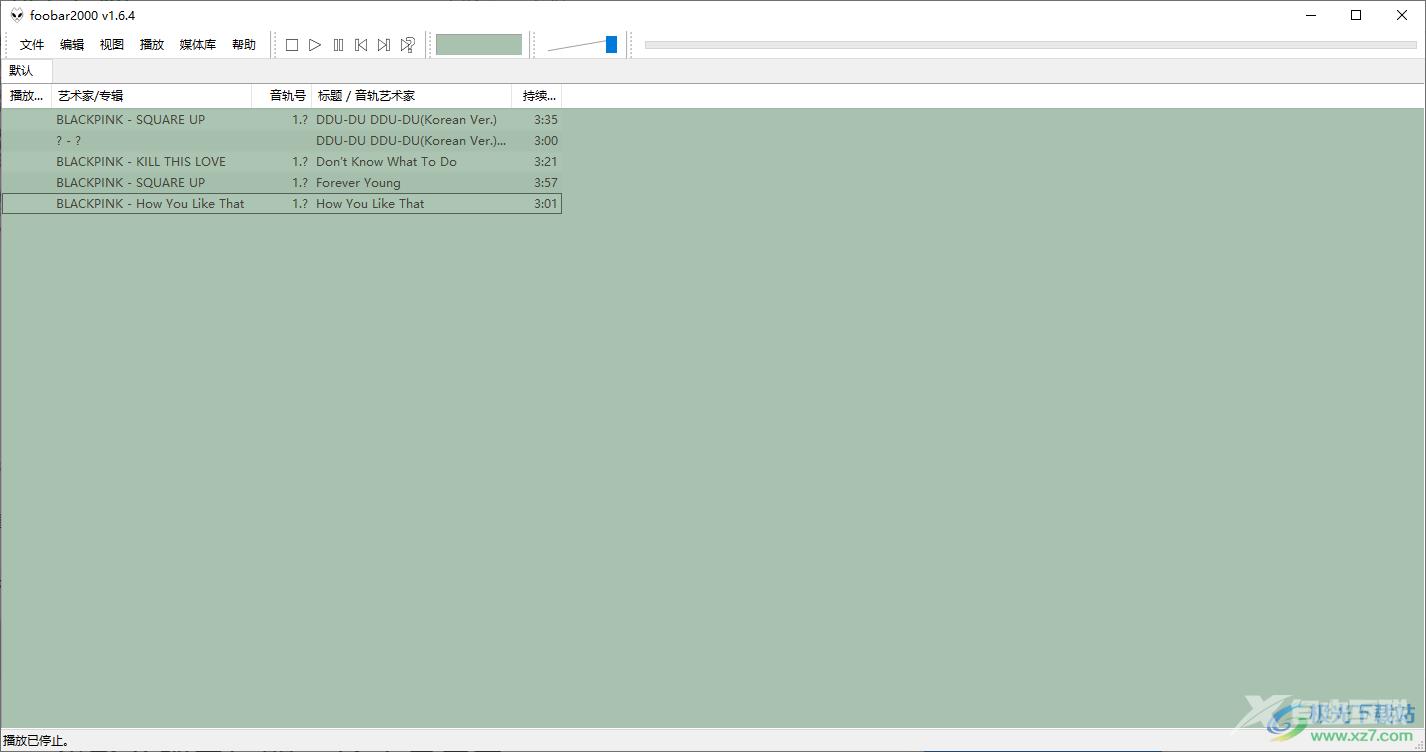Click BLACKPINK - How You Like That album cell
Image resolution: width=1426 pixels, height=752 pixels.
pos(150,204)
